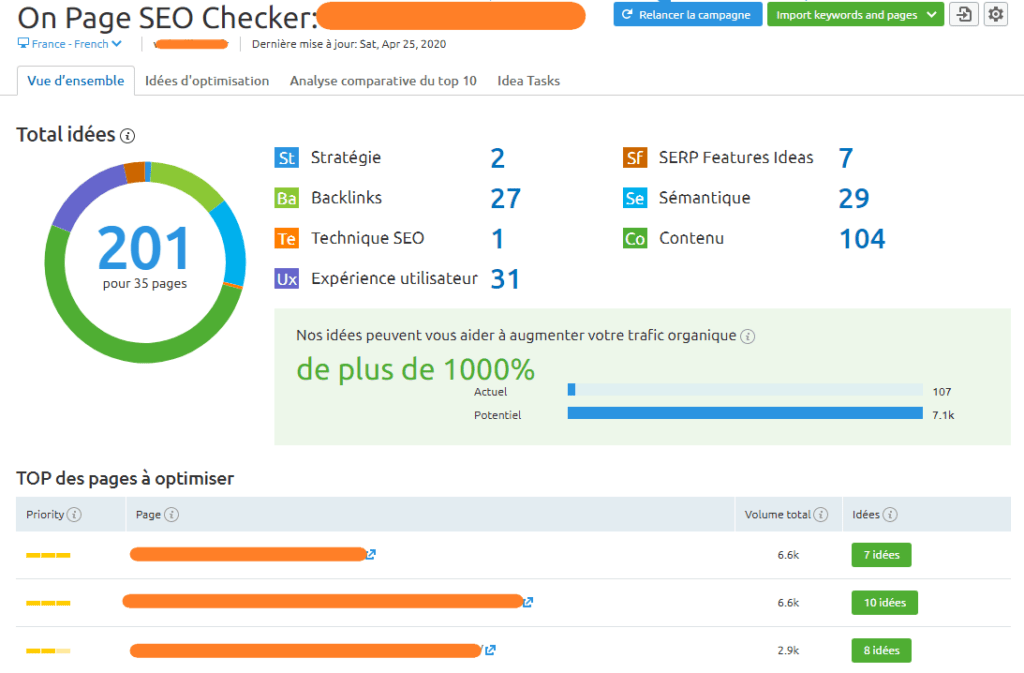Click the info icon beside Volume total
The image size is (1024, 673).
coord(822,514)
